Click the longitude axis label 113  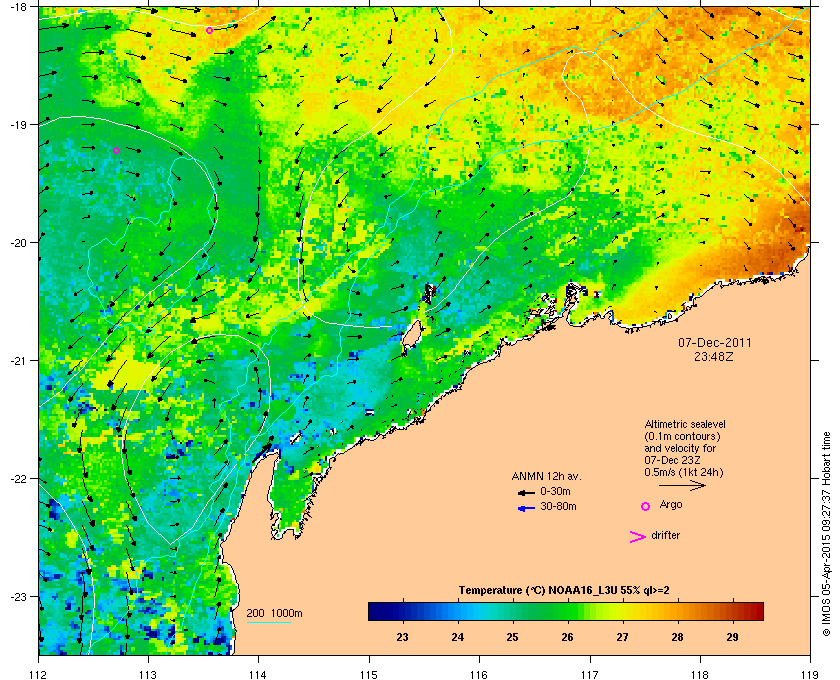148,675
